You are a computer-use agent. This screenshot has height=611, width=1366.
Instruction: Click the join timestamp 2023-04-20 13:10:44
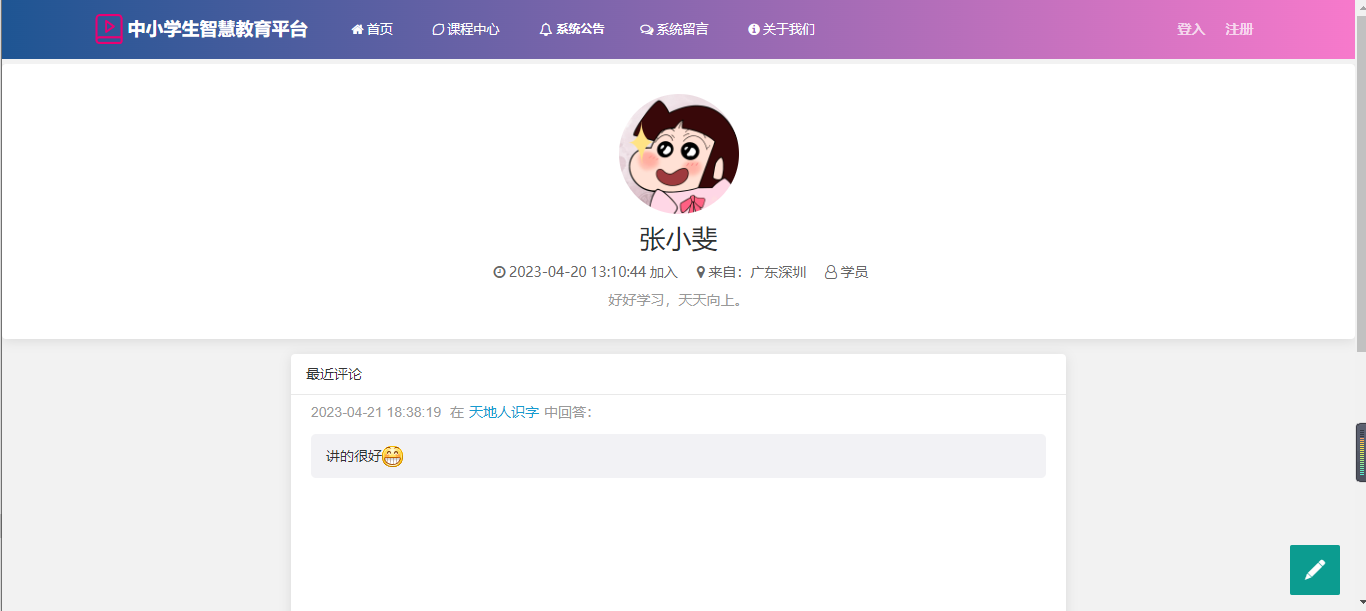coord(577,272)
